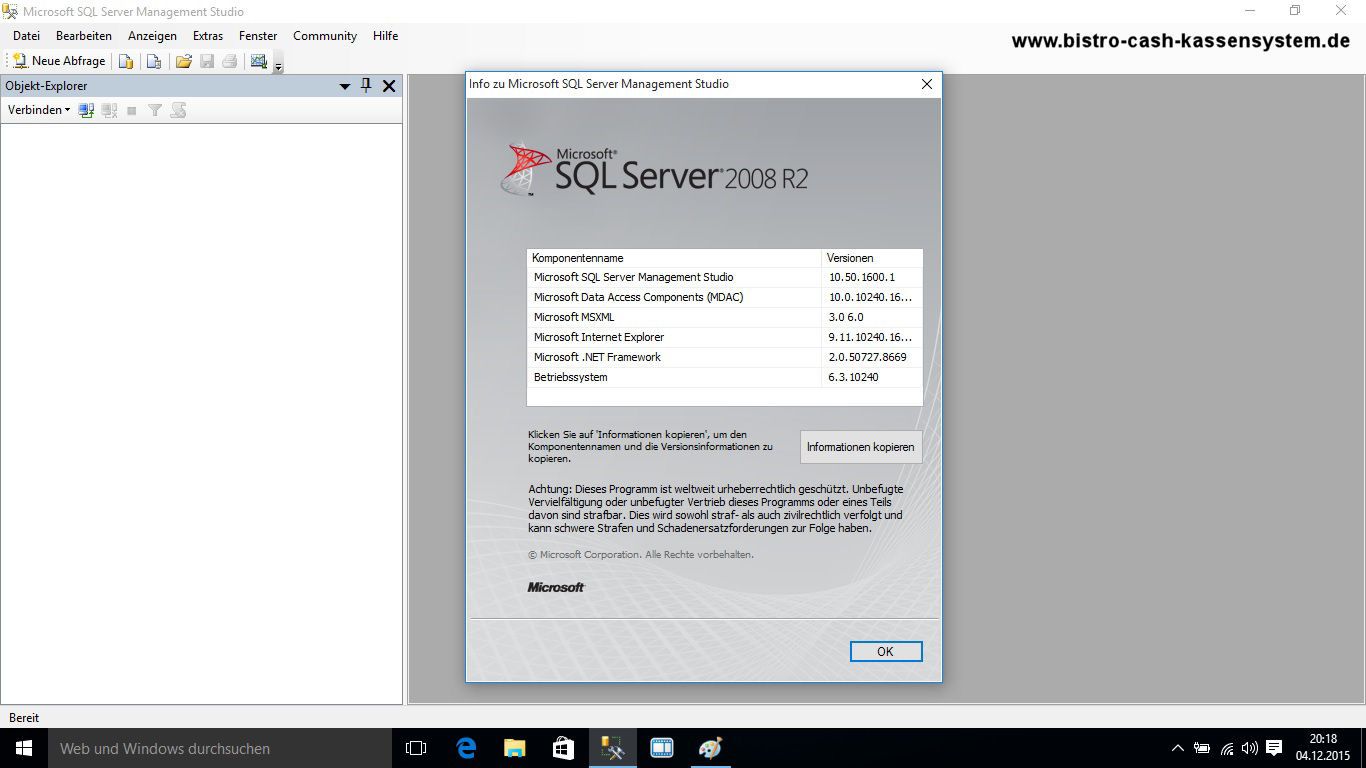Open the Fenster menu

pyautogui.click(x=258, y=36)
